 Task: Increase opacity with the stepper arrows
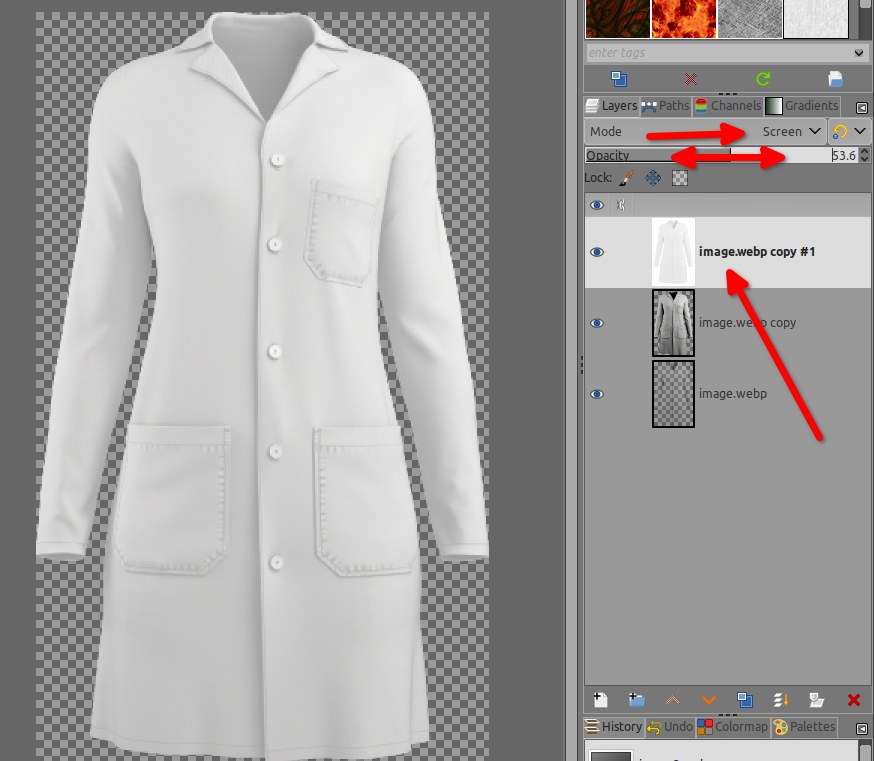tap(865, 151)
